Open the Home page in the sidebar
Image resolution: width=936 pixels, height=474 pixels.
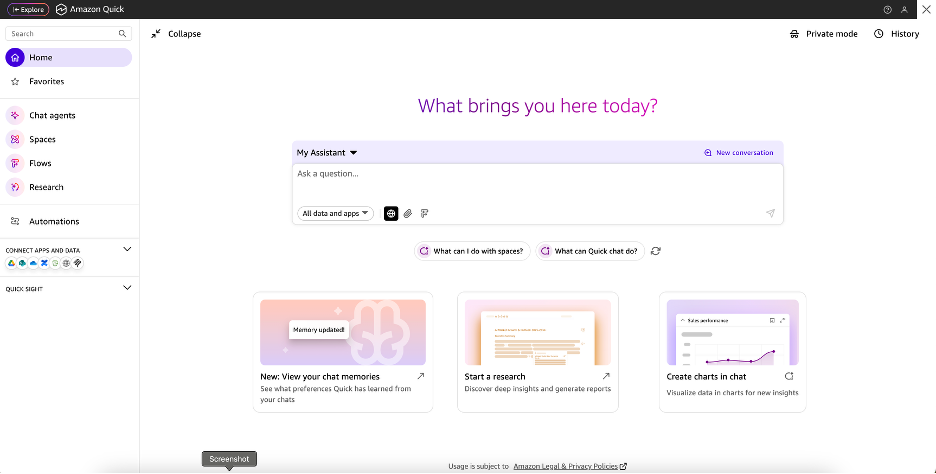pyautogui.click(x=69, y=57)
